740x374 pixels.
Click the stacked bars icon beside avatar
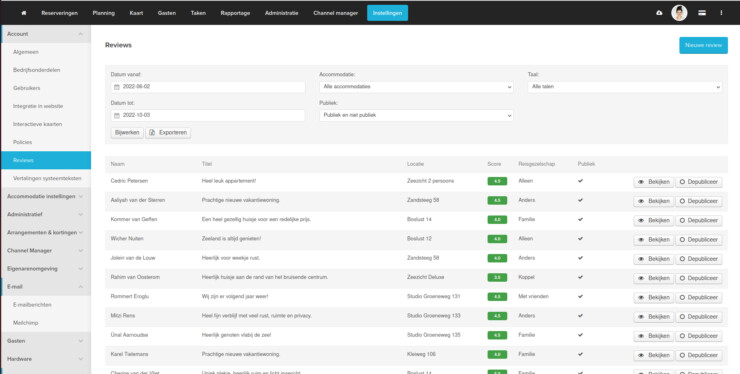coord(702,13)
